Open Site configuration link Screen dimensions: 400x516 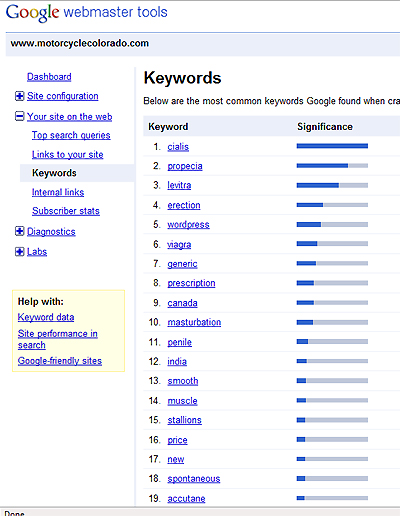[x=63, y=96]
